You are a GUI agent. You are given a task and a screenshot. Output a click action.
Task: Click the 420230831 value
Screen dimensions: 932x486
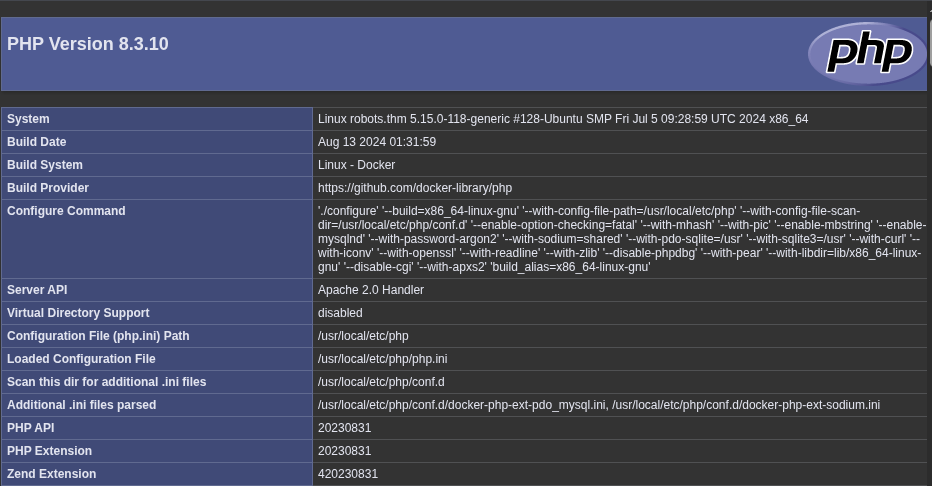click(x=348, y=474)
